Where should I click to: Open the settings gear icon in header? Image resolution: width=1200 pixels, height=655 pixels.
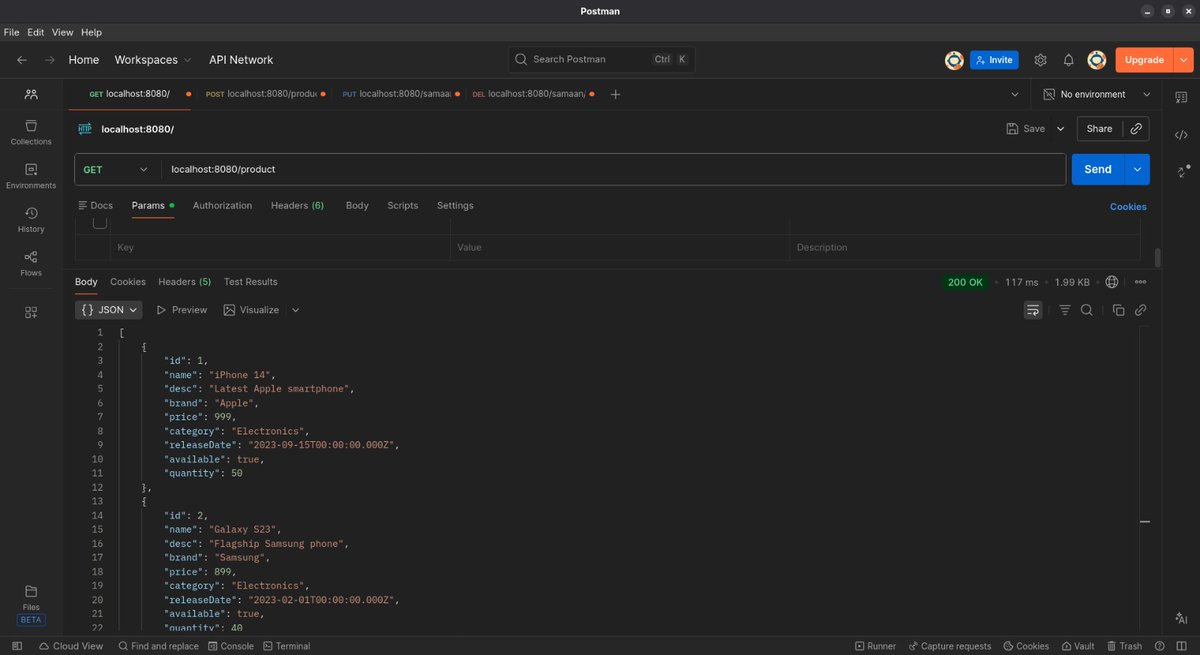click(x=1040, y=60)
